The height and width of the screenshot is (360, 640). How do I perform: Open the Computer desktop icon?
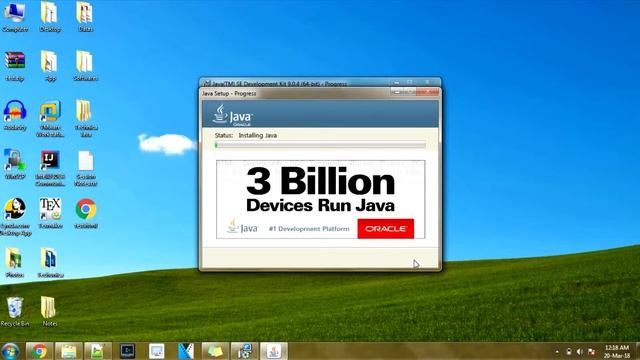pyautogui.click(x=15, y=16)
